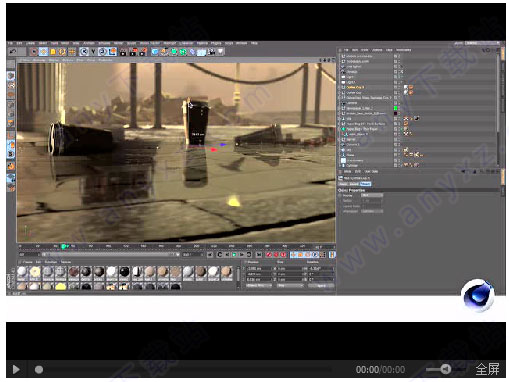Open the size mode dropdown in Coordinates panel

tap(290, 286)
